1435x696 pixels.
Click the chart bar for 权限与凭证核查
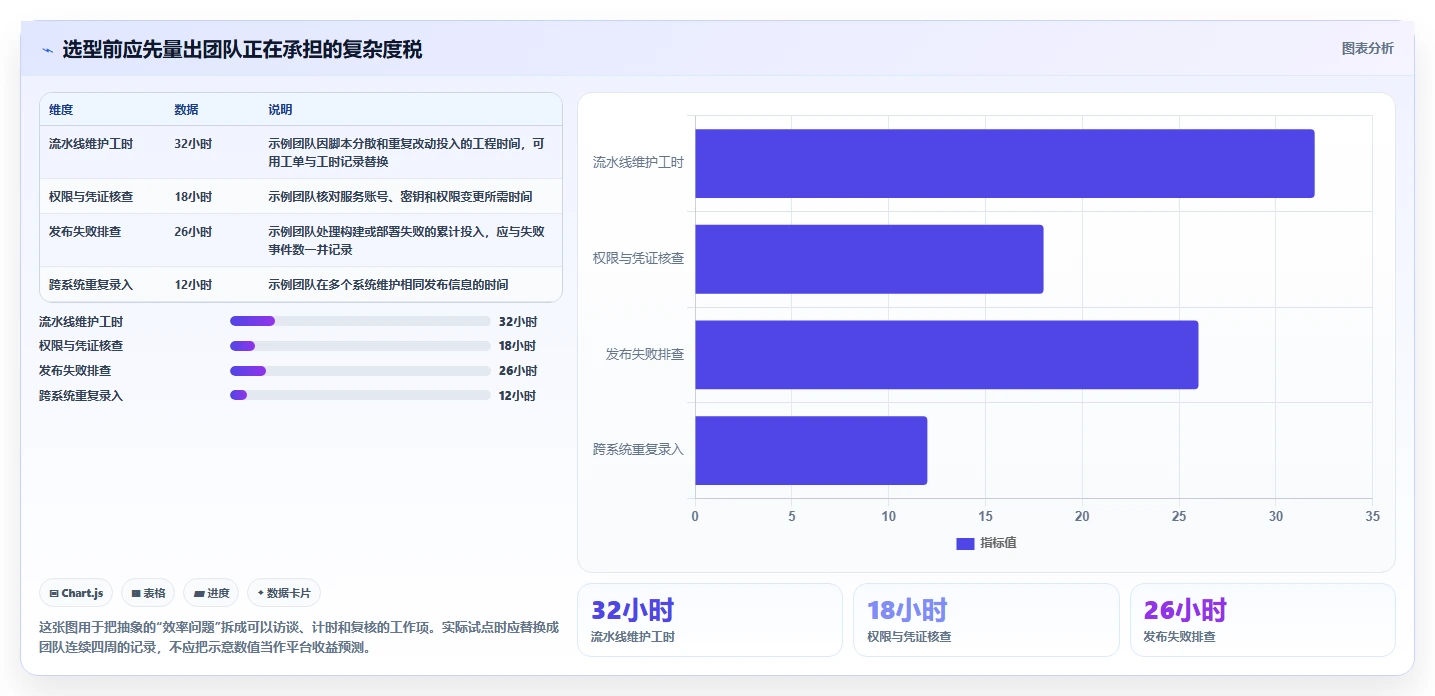(869, 259)
